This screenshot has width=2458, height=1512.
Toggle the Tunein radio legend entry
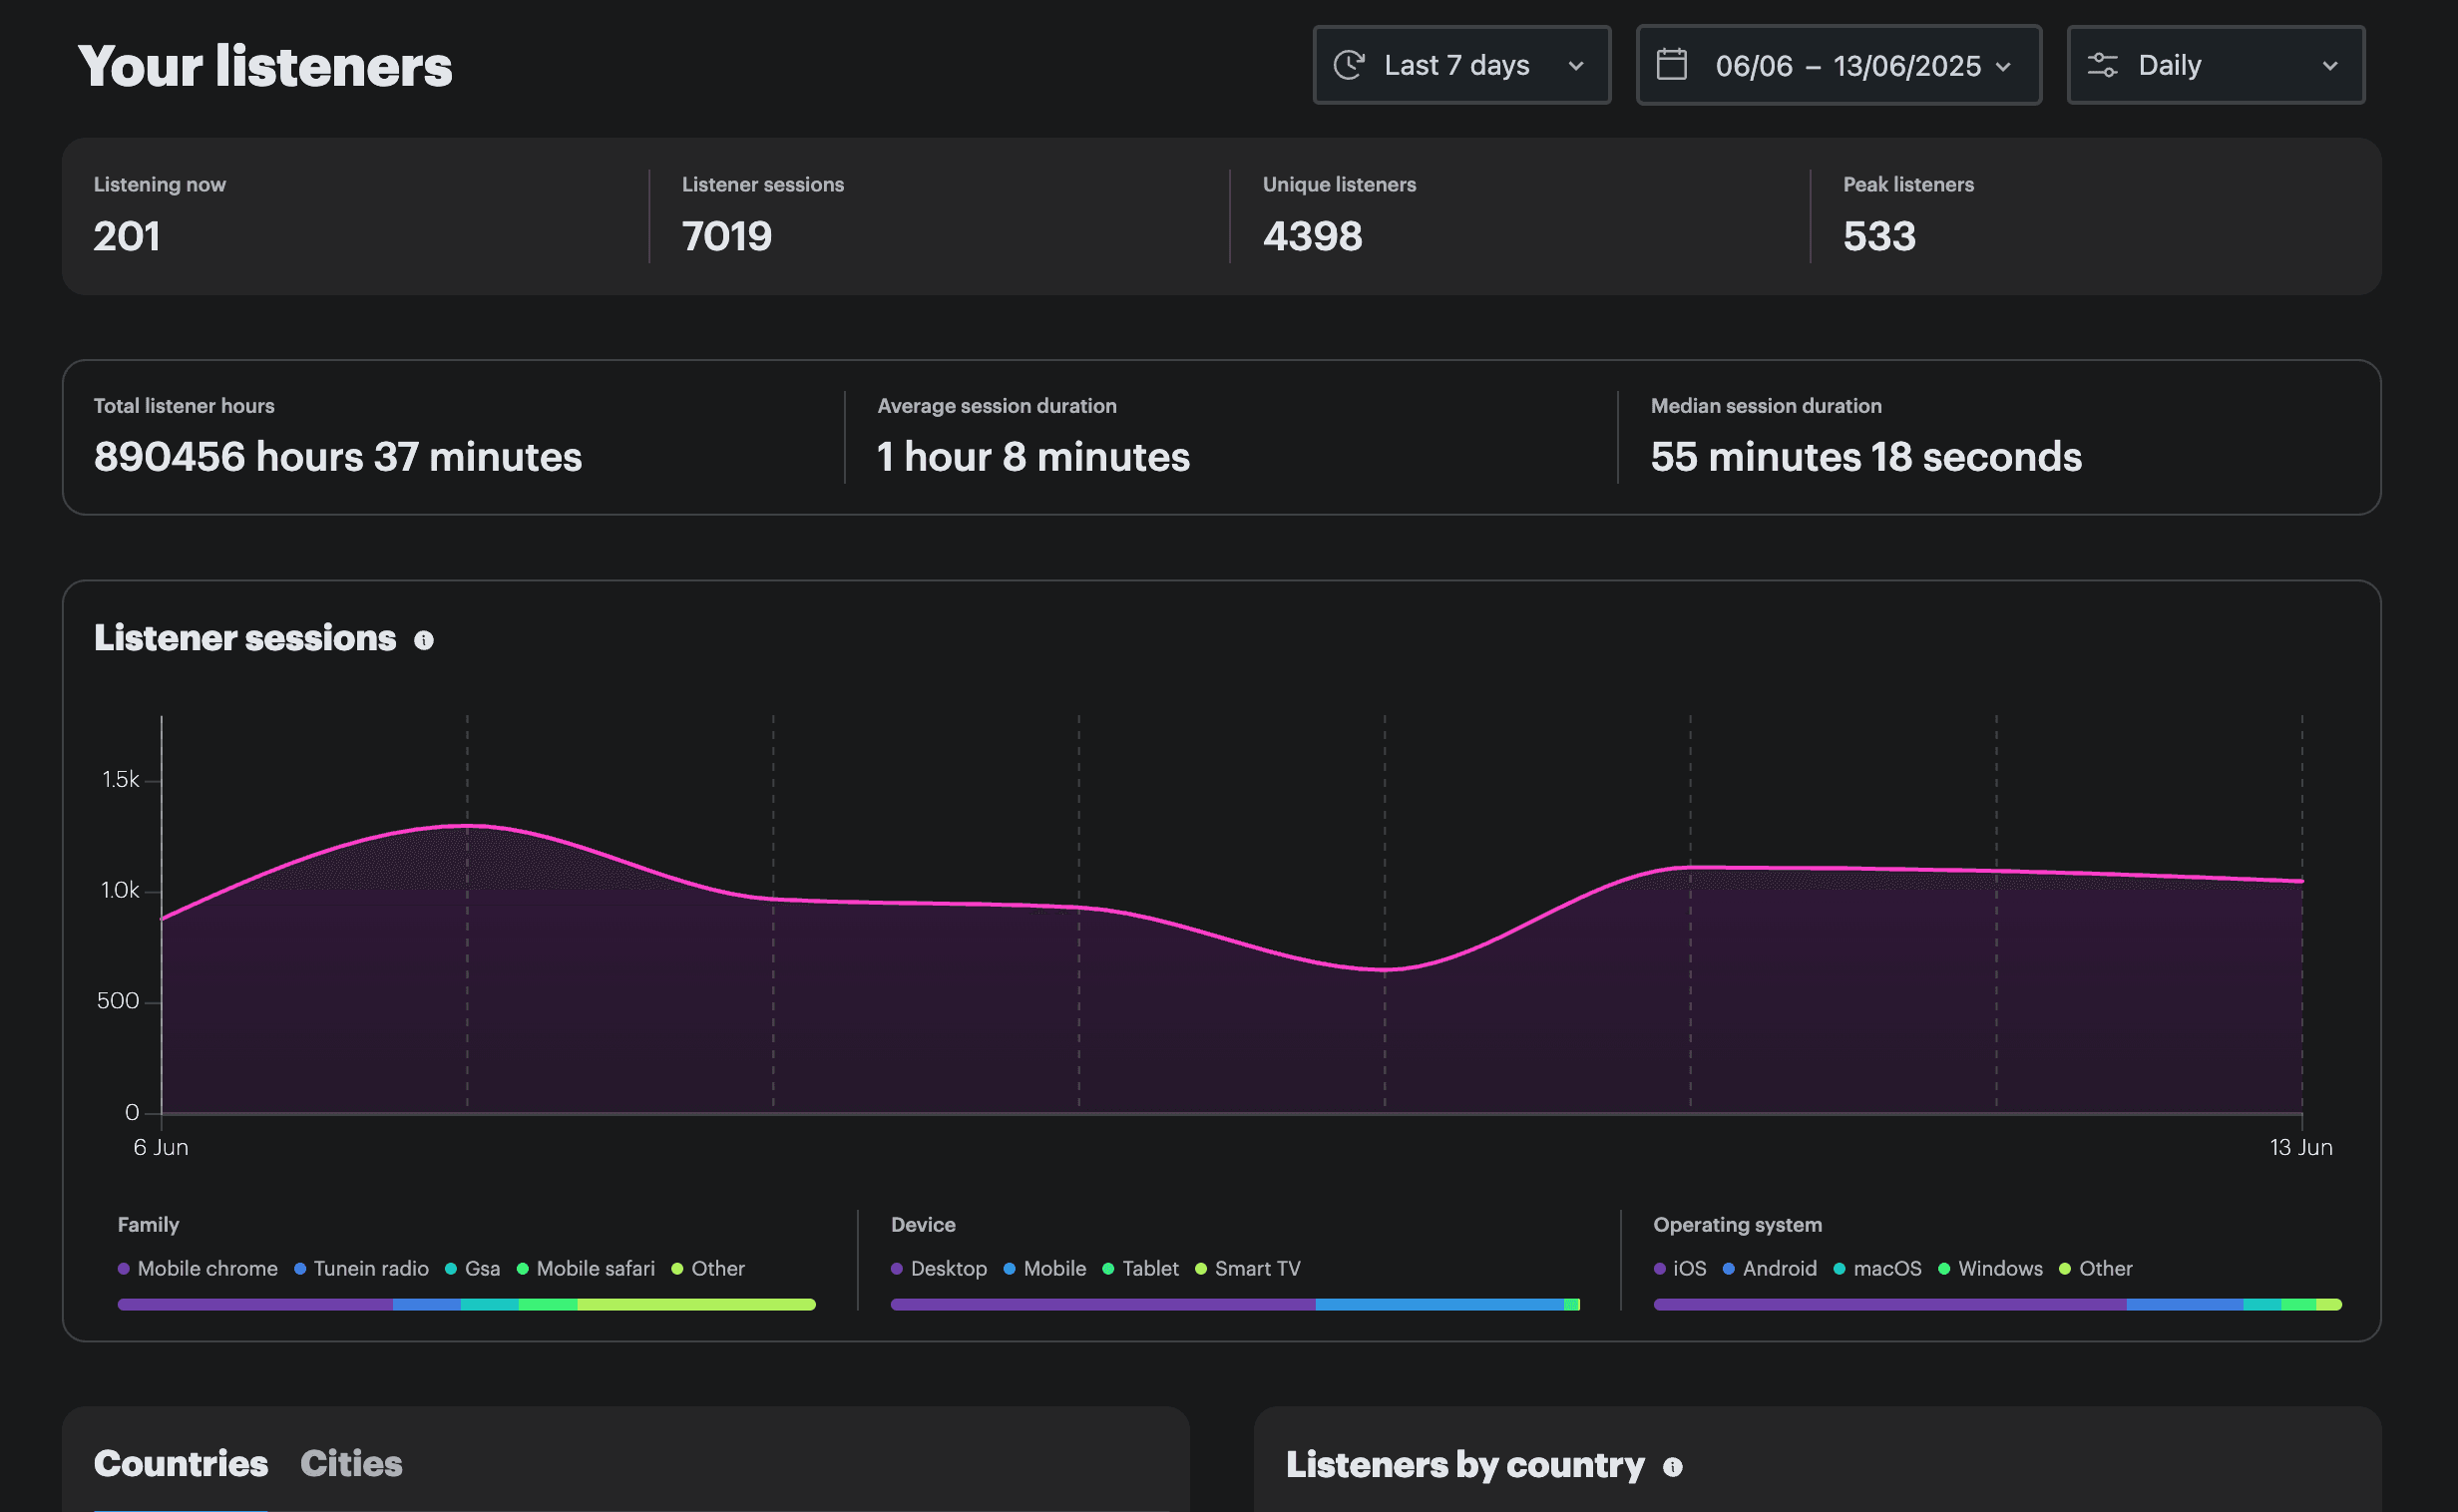coord(370,1268)
